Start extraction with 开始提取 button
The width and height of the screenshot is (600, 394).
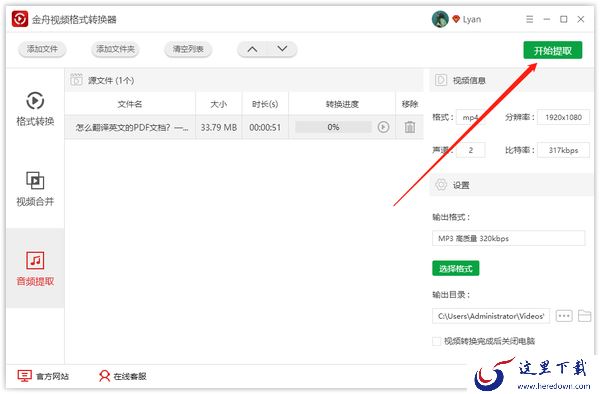pos(553,50)
